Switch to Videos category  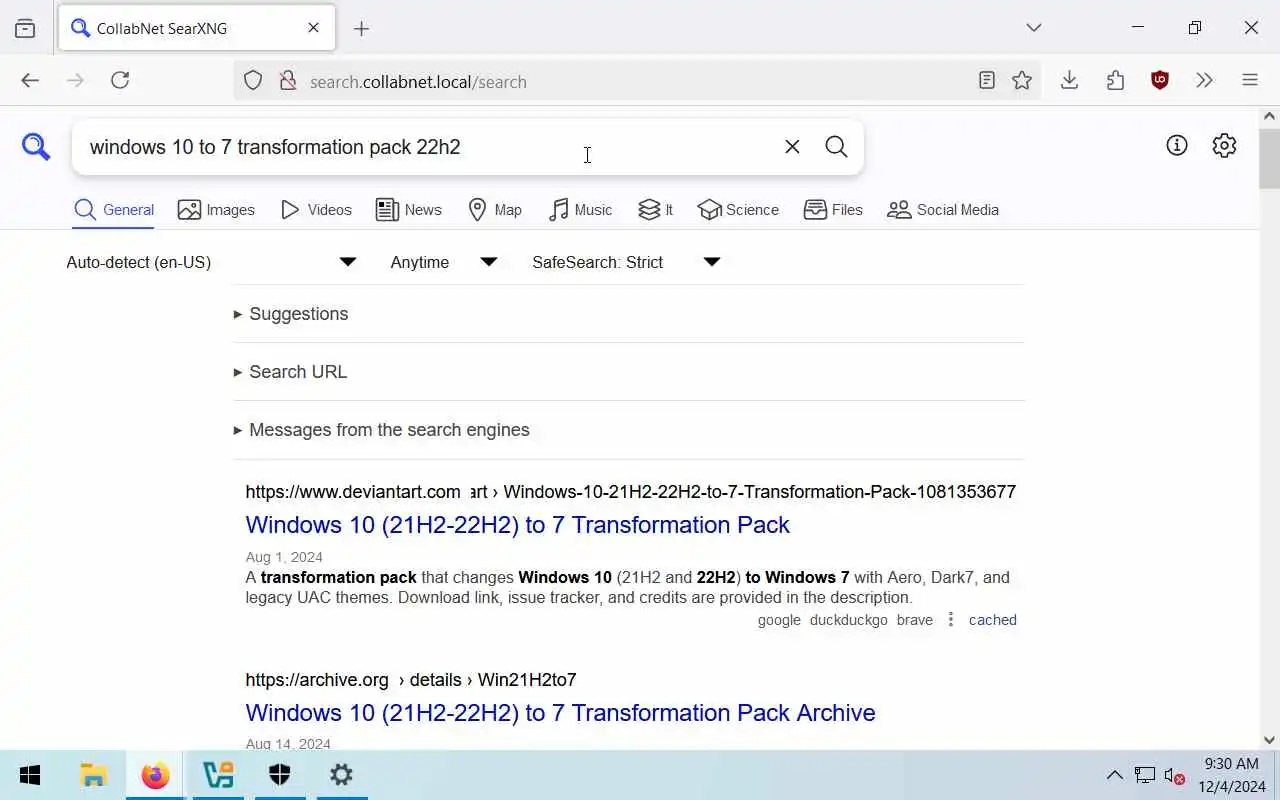coord(316,210)
